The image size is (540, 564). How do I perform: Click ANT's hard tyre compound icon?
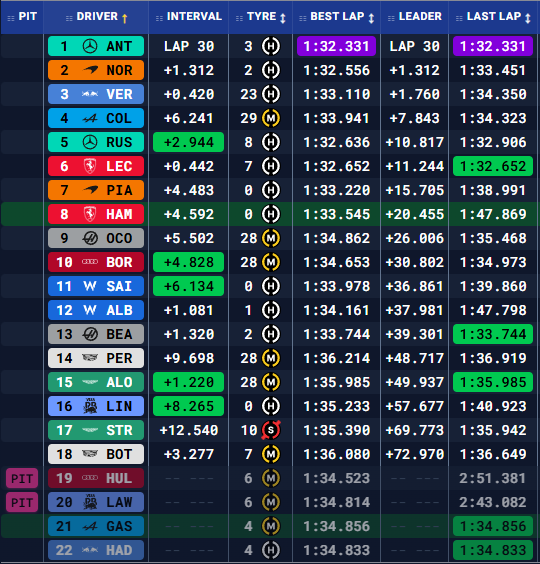point(271,46)
